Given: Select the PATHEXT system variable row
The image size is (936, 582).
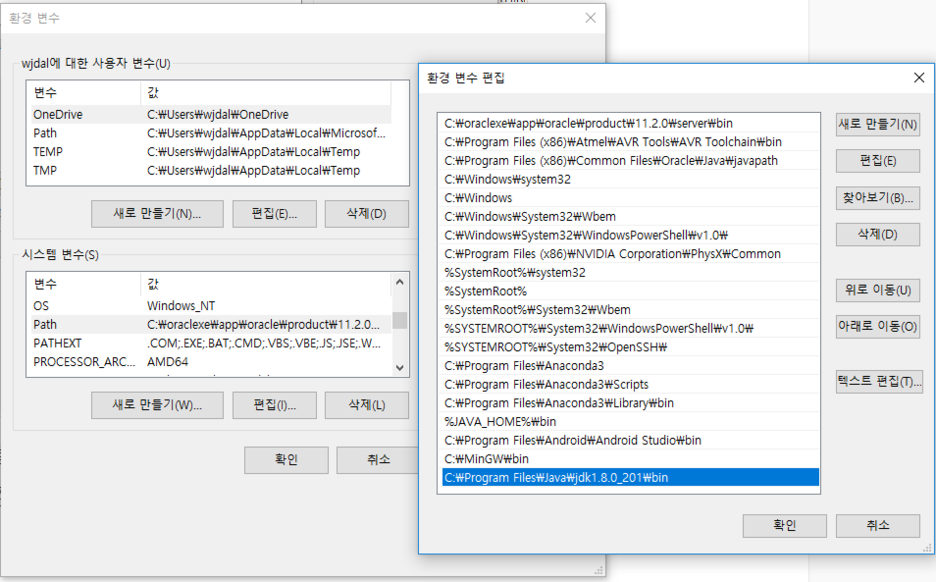Looking at the screenshot, I should pos(211,343).
